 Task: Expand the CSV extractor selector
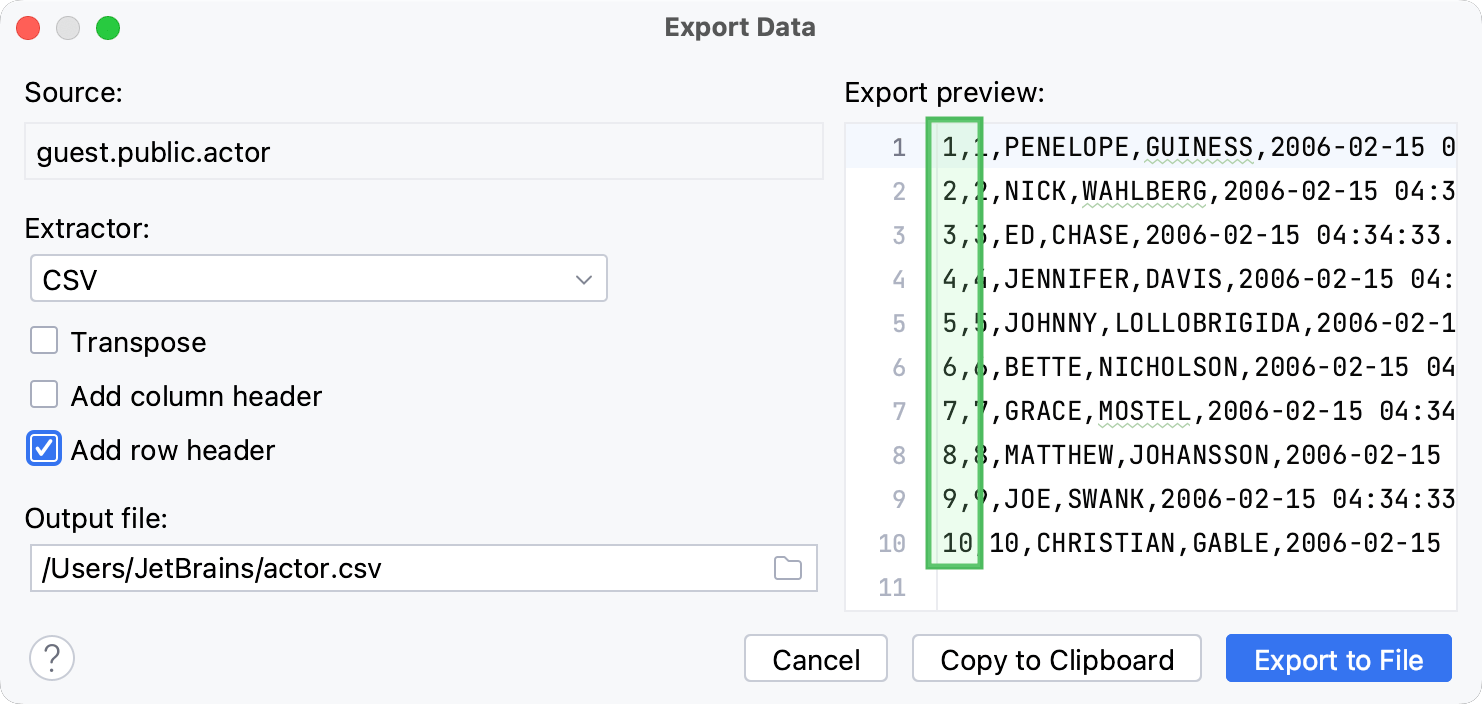(318, 278)
